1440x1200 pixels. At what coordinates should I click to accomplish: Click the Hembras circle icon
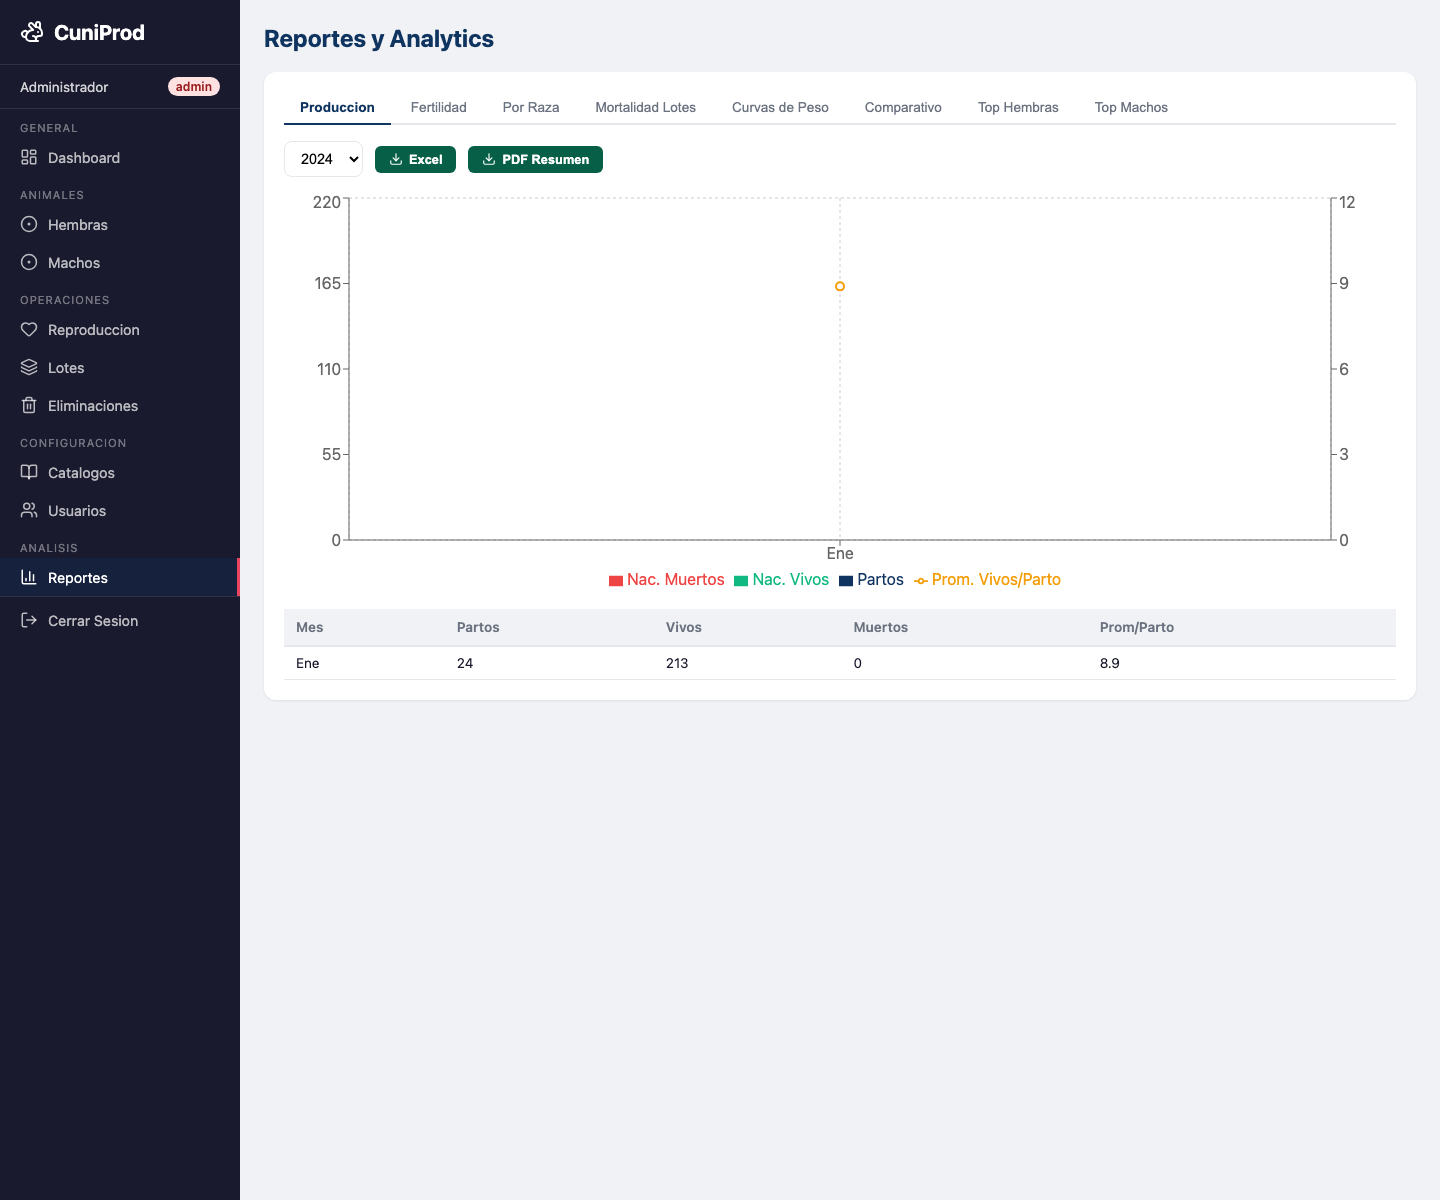[x=29, y=224]
